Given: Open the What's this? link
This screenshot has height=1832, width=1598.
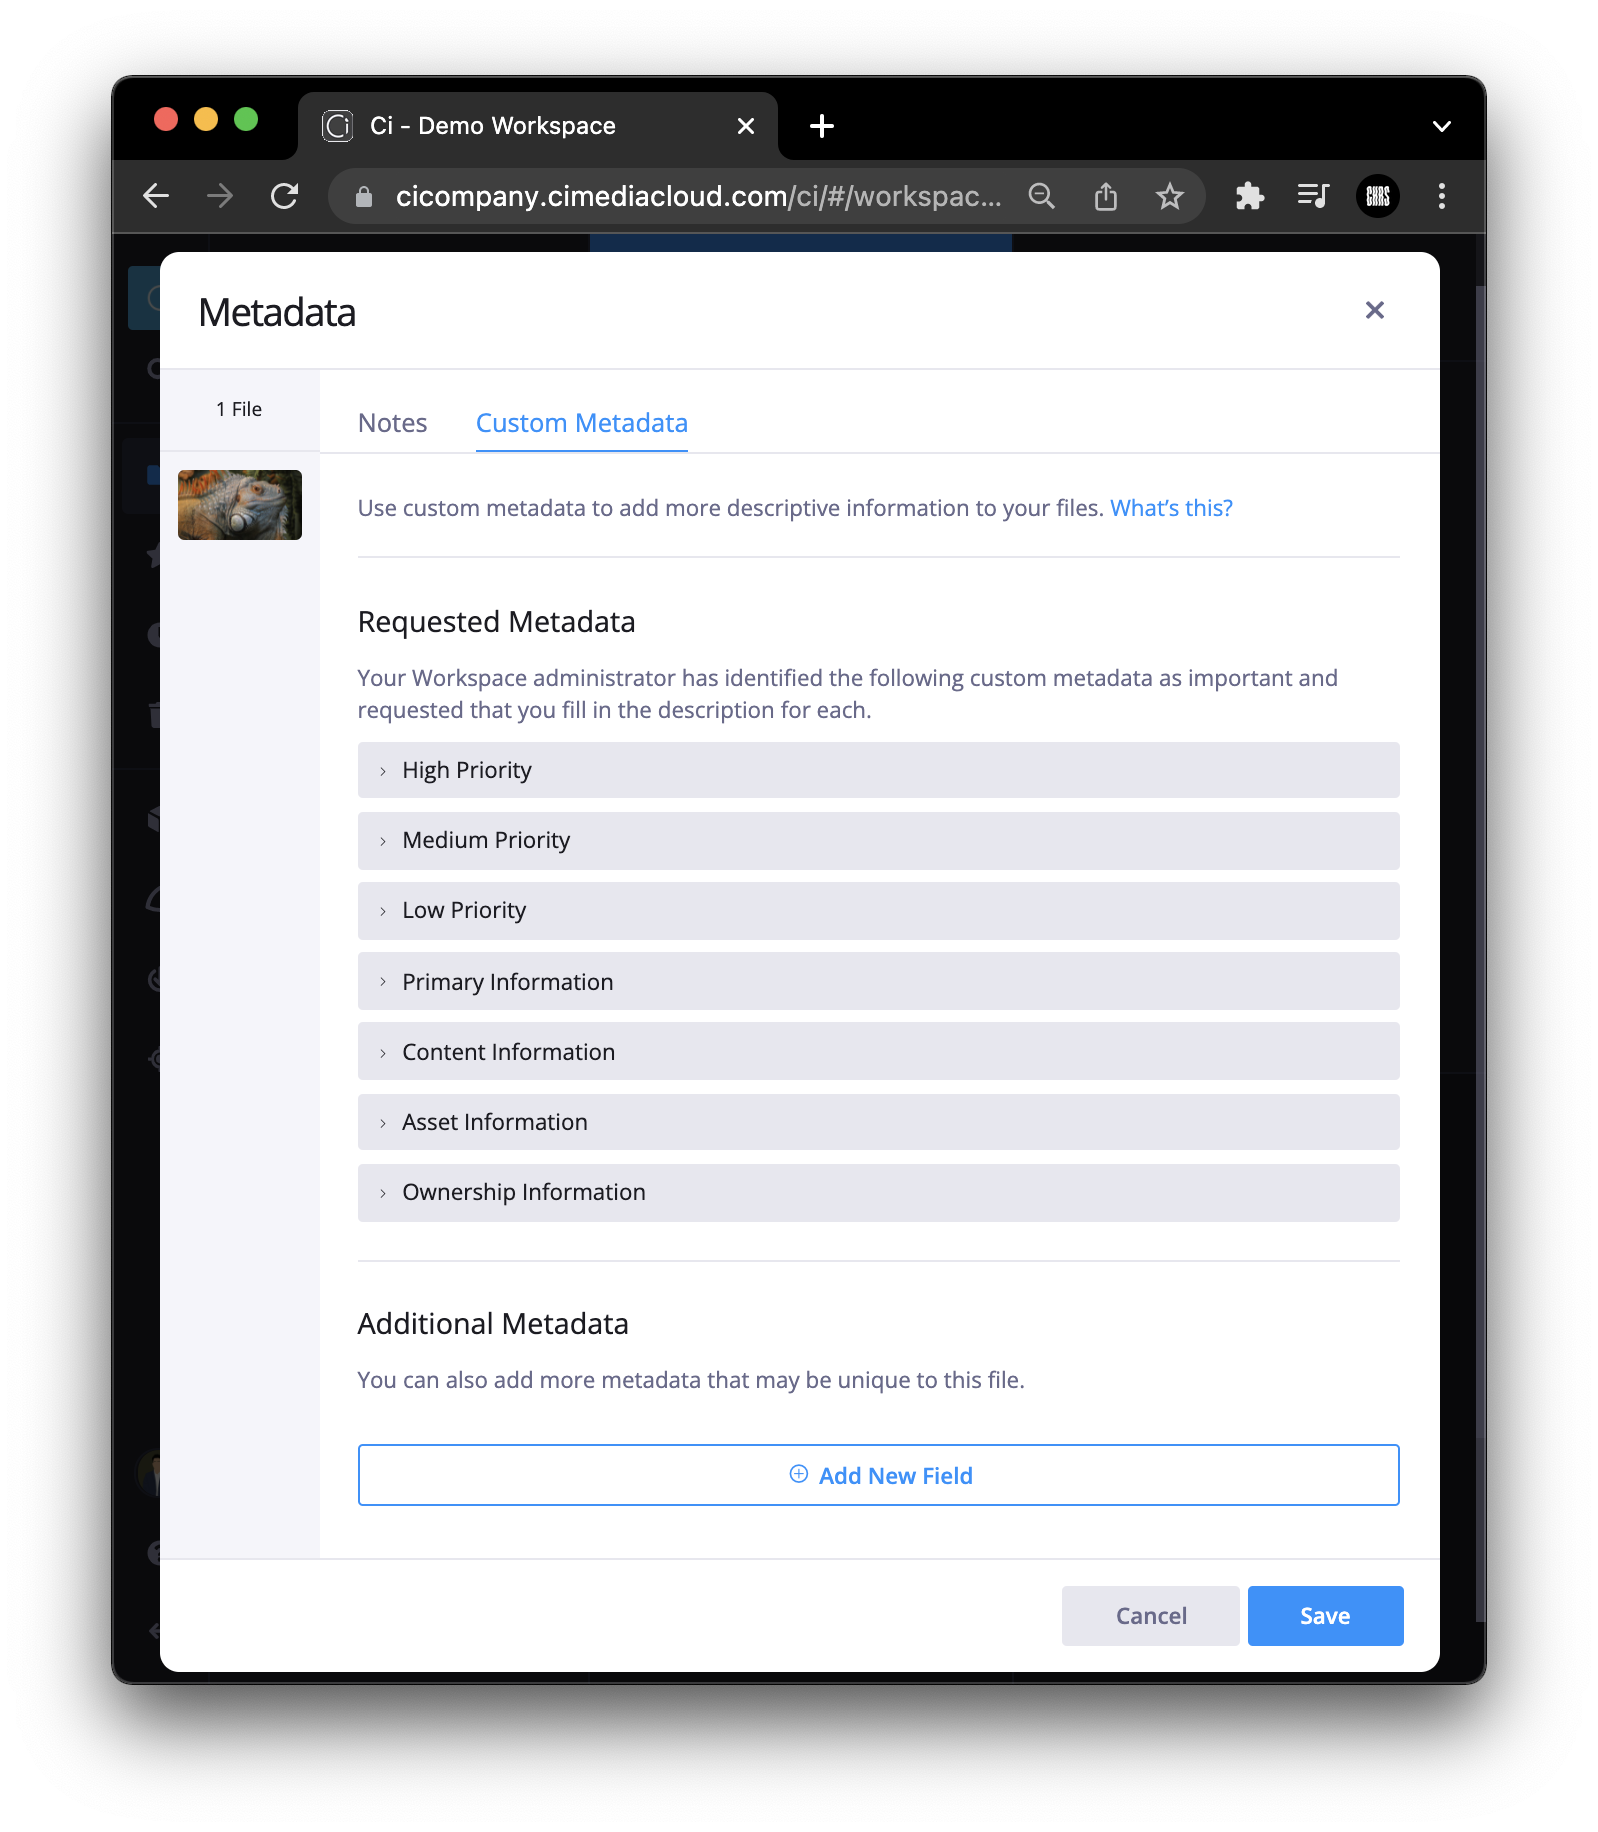Looking at the screenshot, I should point(1171,508).
